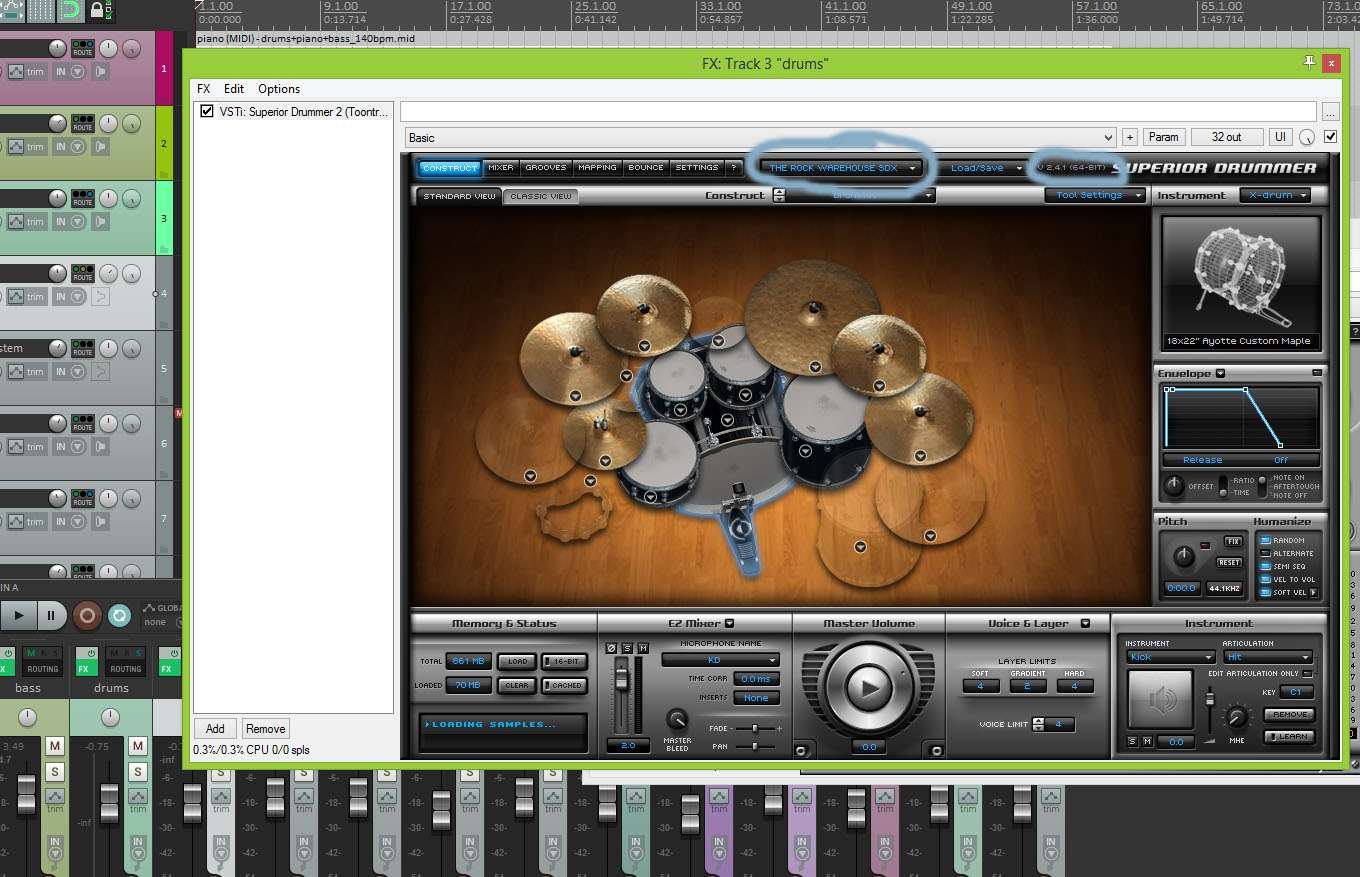Screen dimensions: 1360x877
Task: Toggle the FX bypass checkbox by the UI button
Action: [1330, 137]
